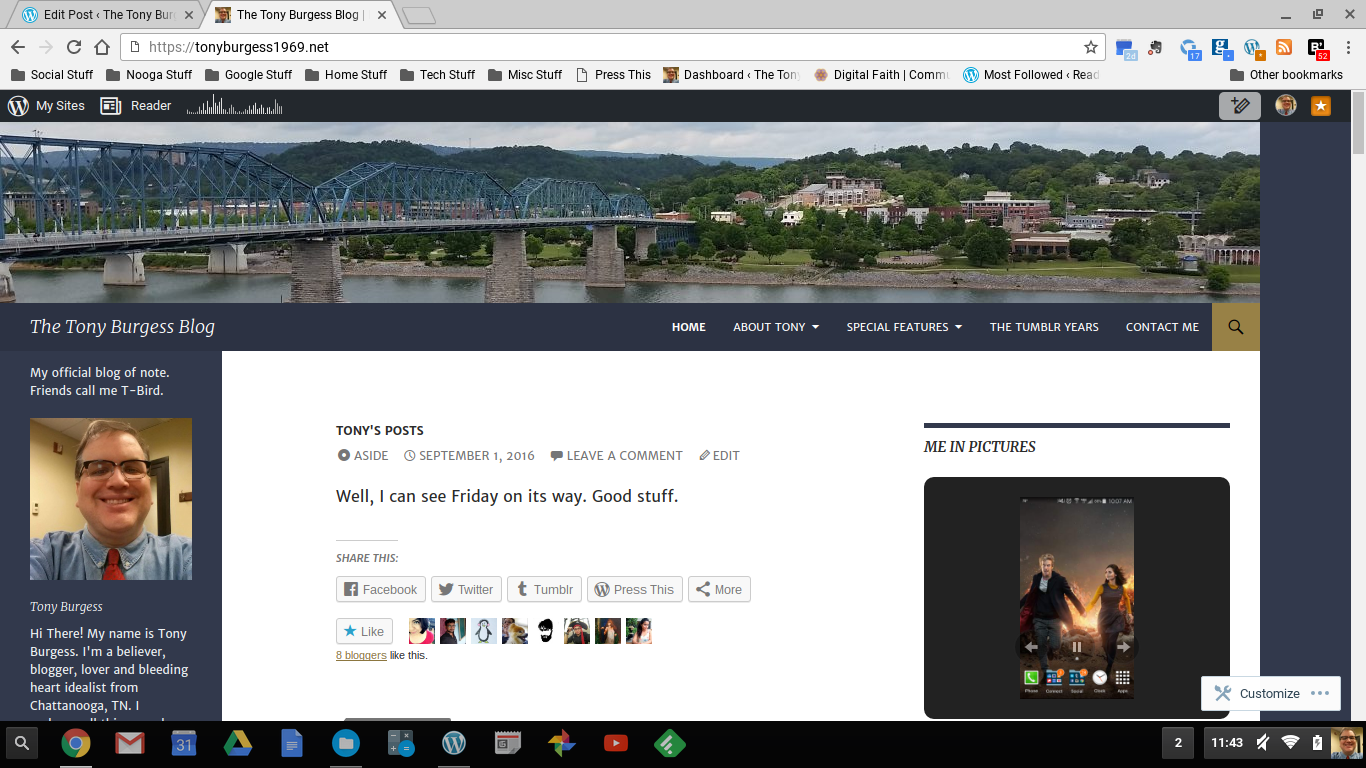The image size is (1366, 768).
Task: Expand the SPECIAL FEATURES dropdown menu
Action: coord(903,326)
